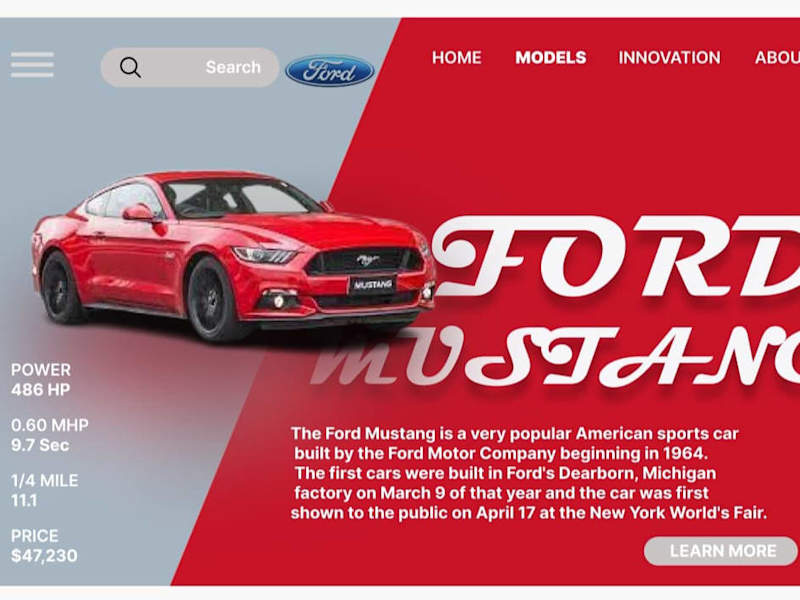
Task: Click the MUSTANG license plate on car
Action: [372, 285]
